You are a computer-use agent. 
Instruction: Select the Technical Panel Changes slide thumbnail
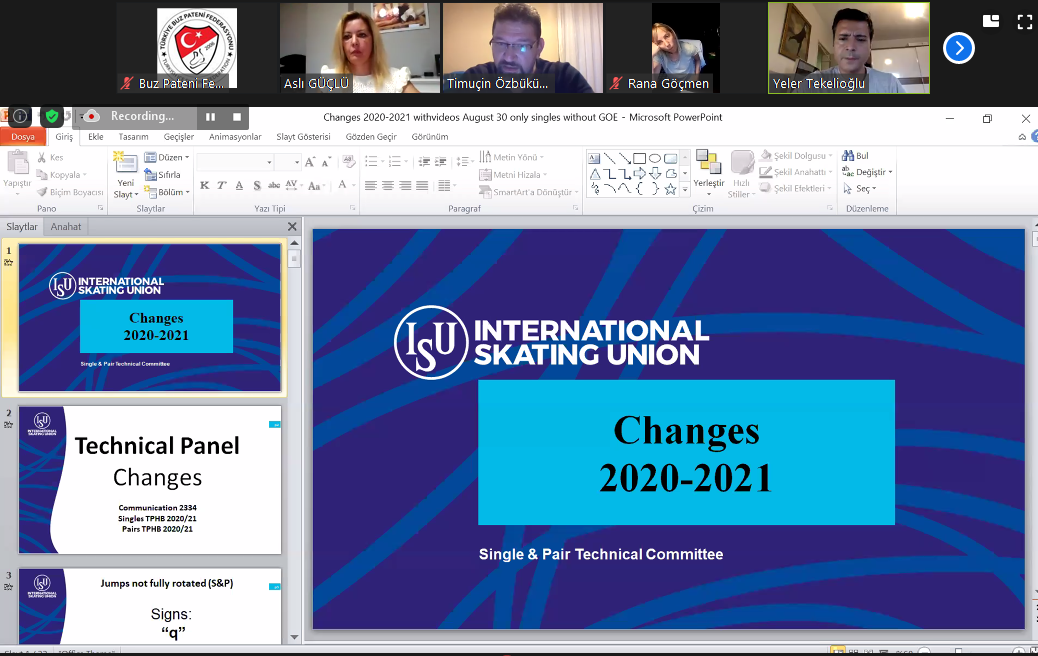pyautogui.click(x=150, y=480)
